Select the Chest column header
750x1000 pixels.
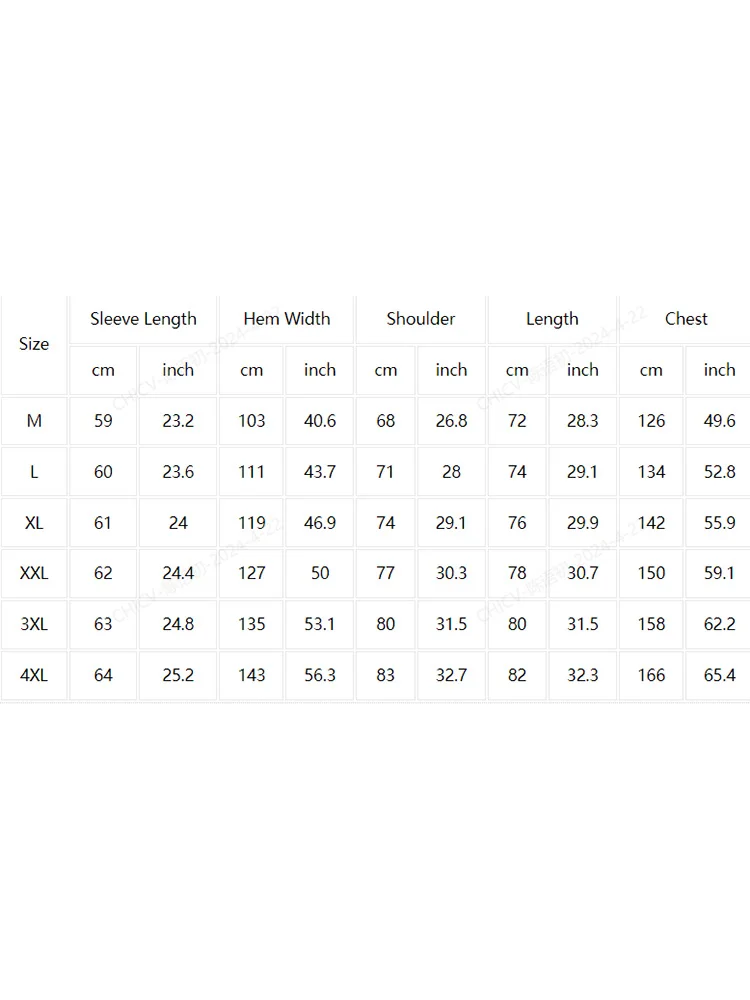[x=686, y=319]
